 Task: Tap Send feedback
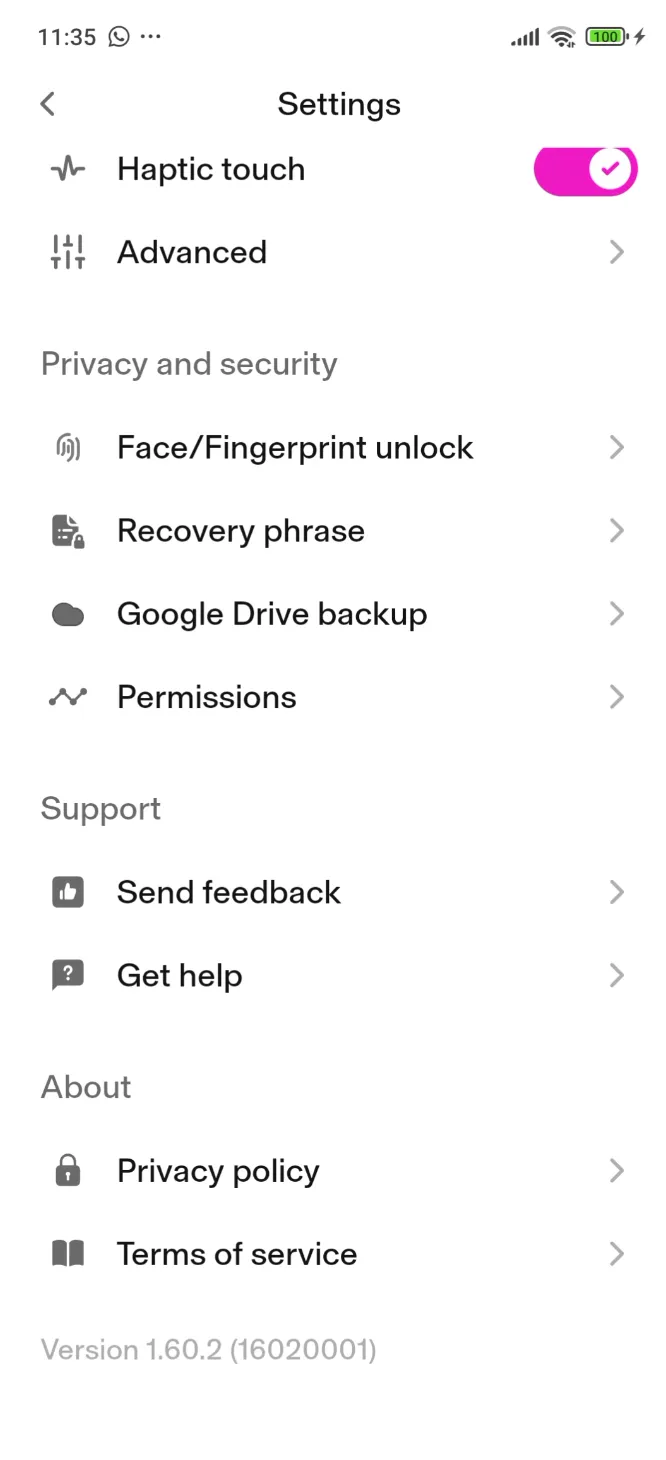point(228,891)
